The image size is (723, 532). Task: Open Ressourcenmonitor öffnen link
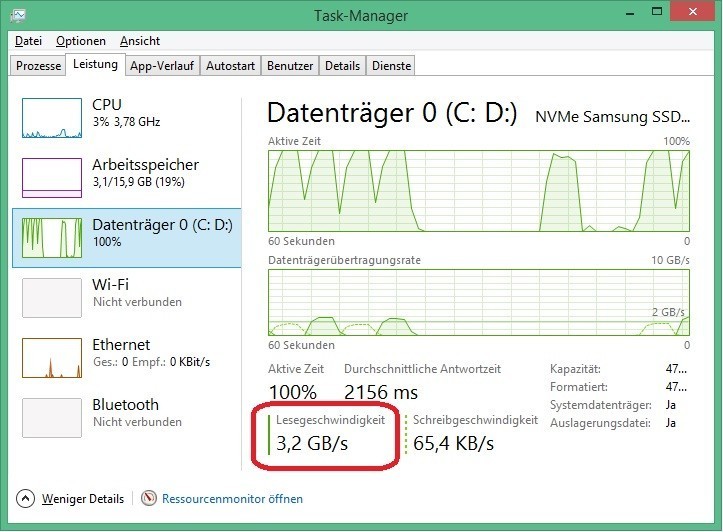coord(232,499)
